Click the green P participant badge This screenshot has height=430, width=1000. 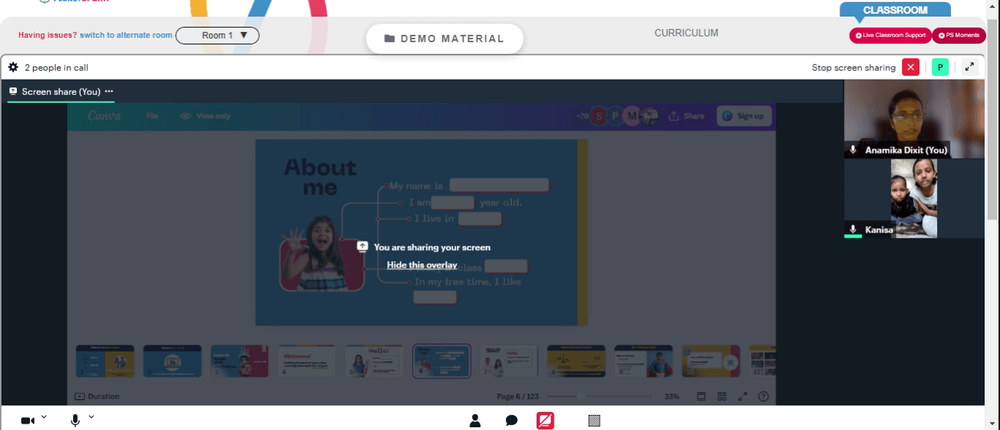pos(939,67)
